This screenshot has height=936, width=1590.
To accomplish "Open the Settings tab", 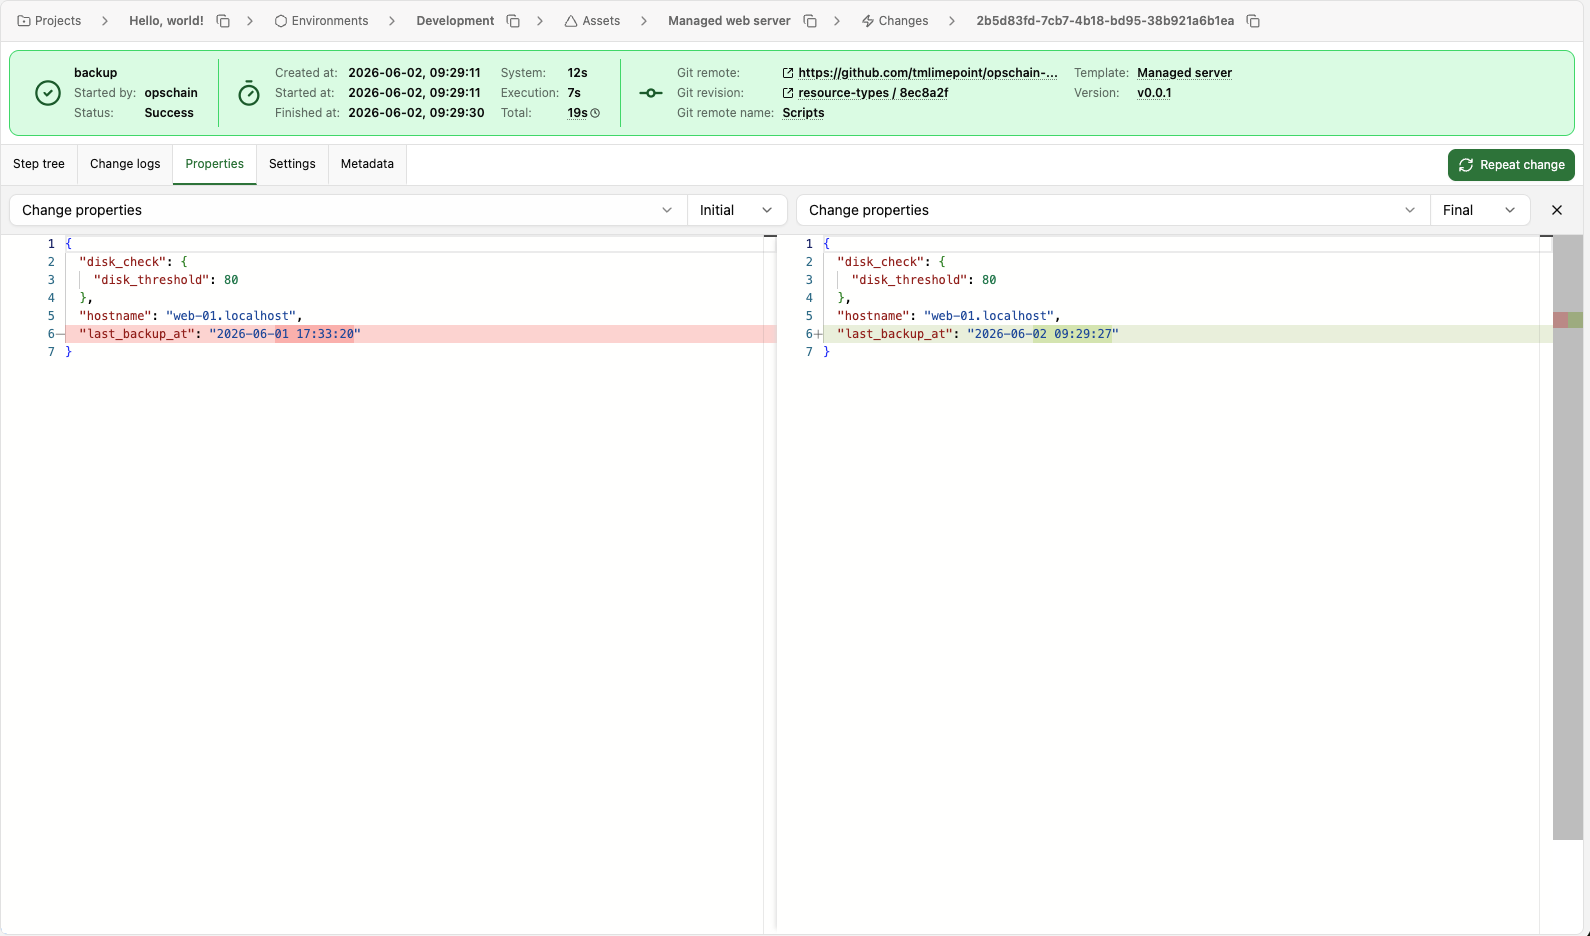I will (292, 164).
